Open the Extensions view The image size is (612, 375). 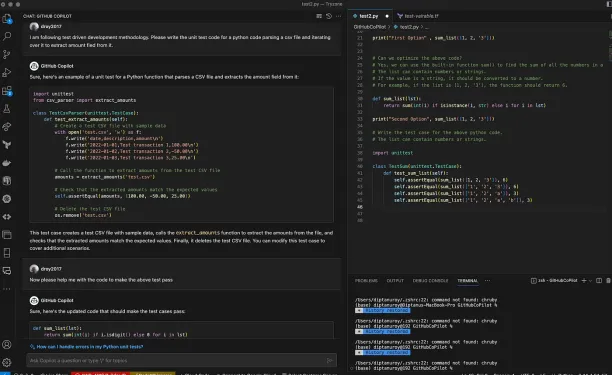click(x=7, y=91)
